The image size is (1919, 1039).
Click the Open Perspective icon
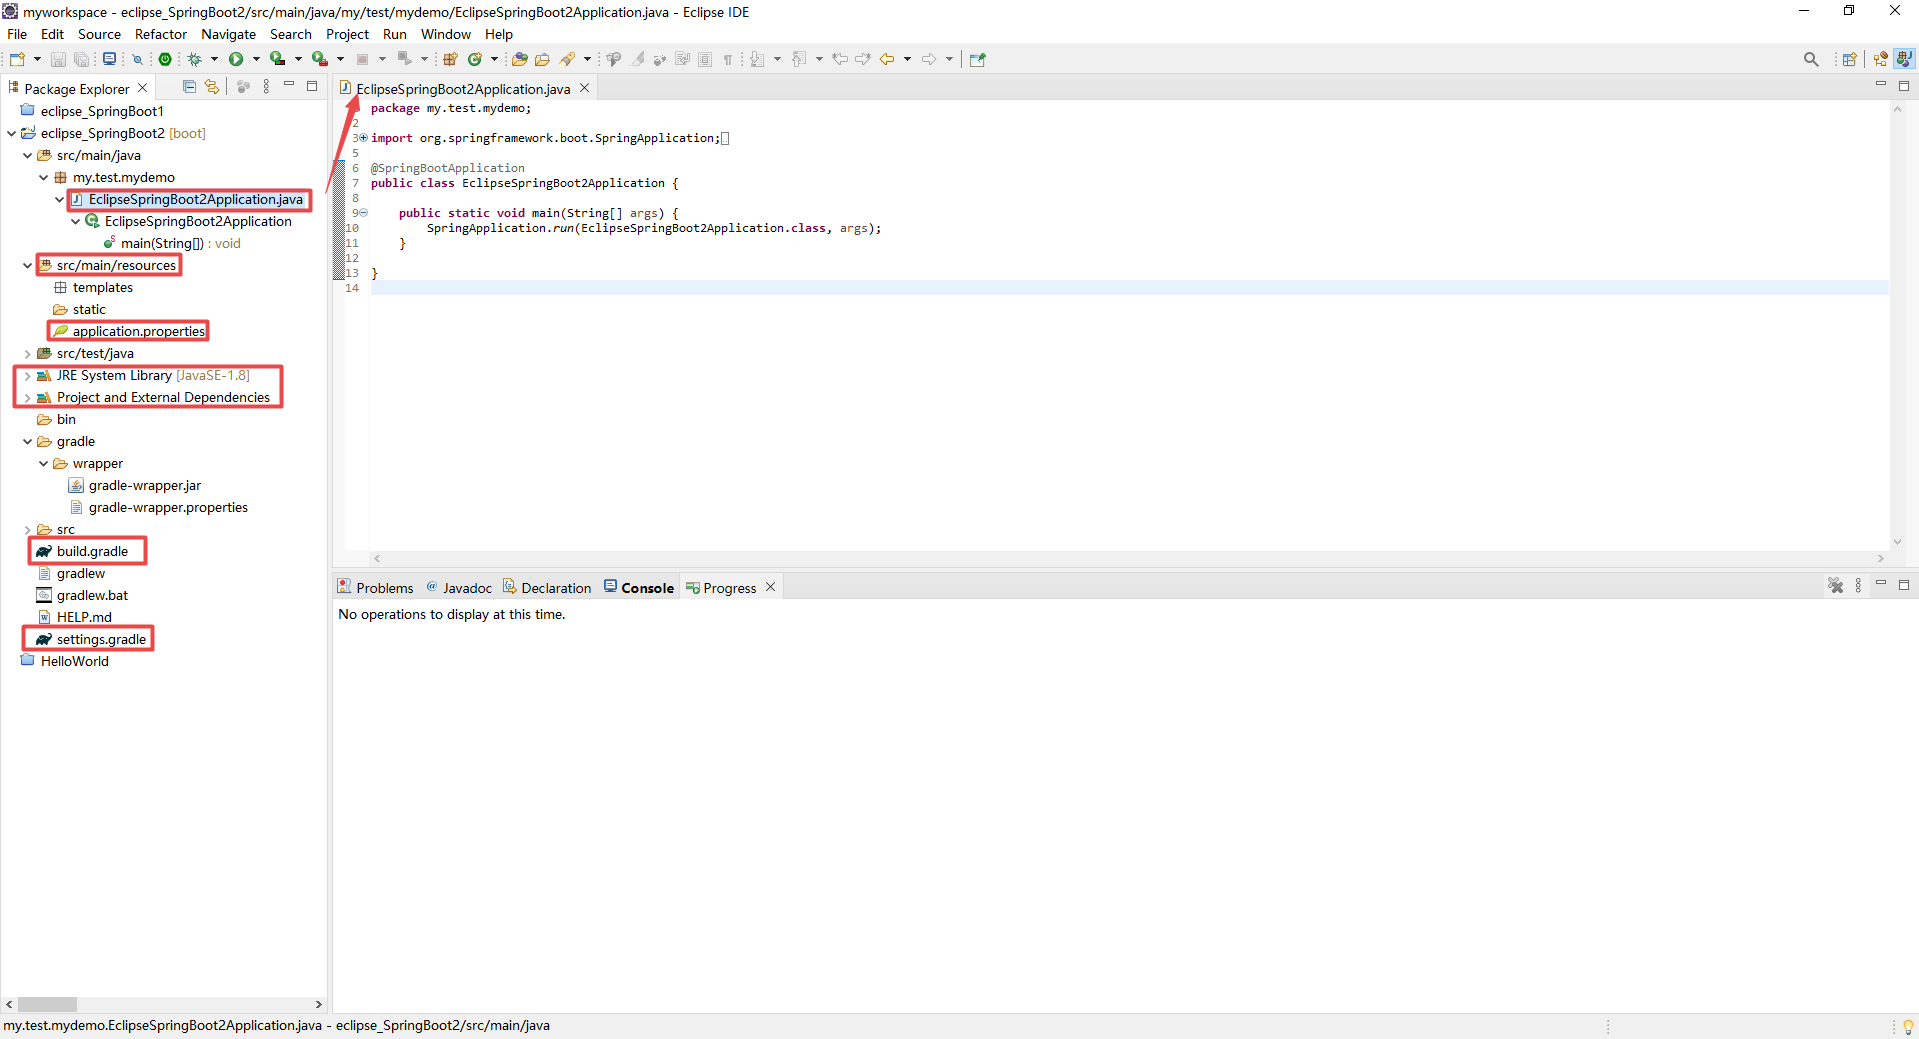[x=1850, y=59]
